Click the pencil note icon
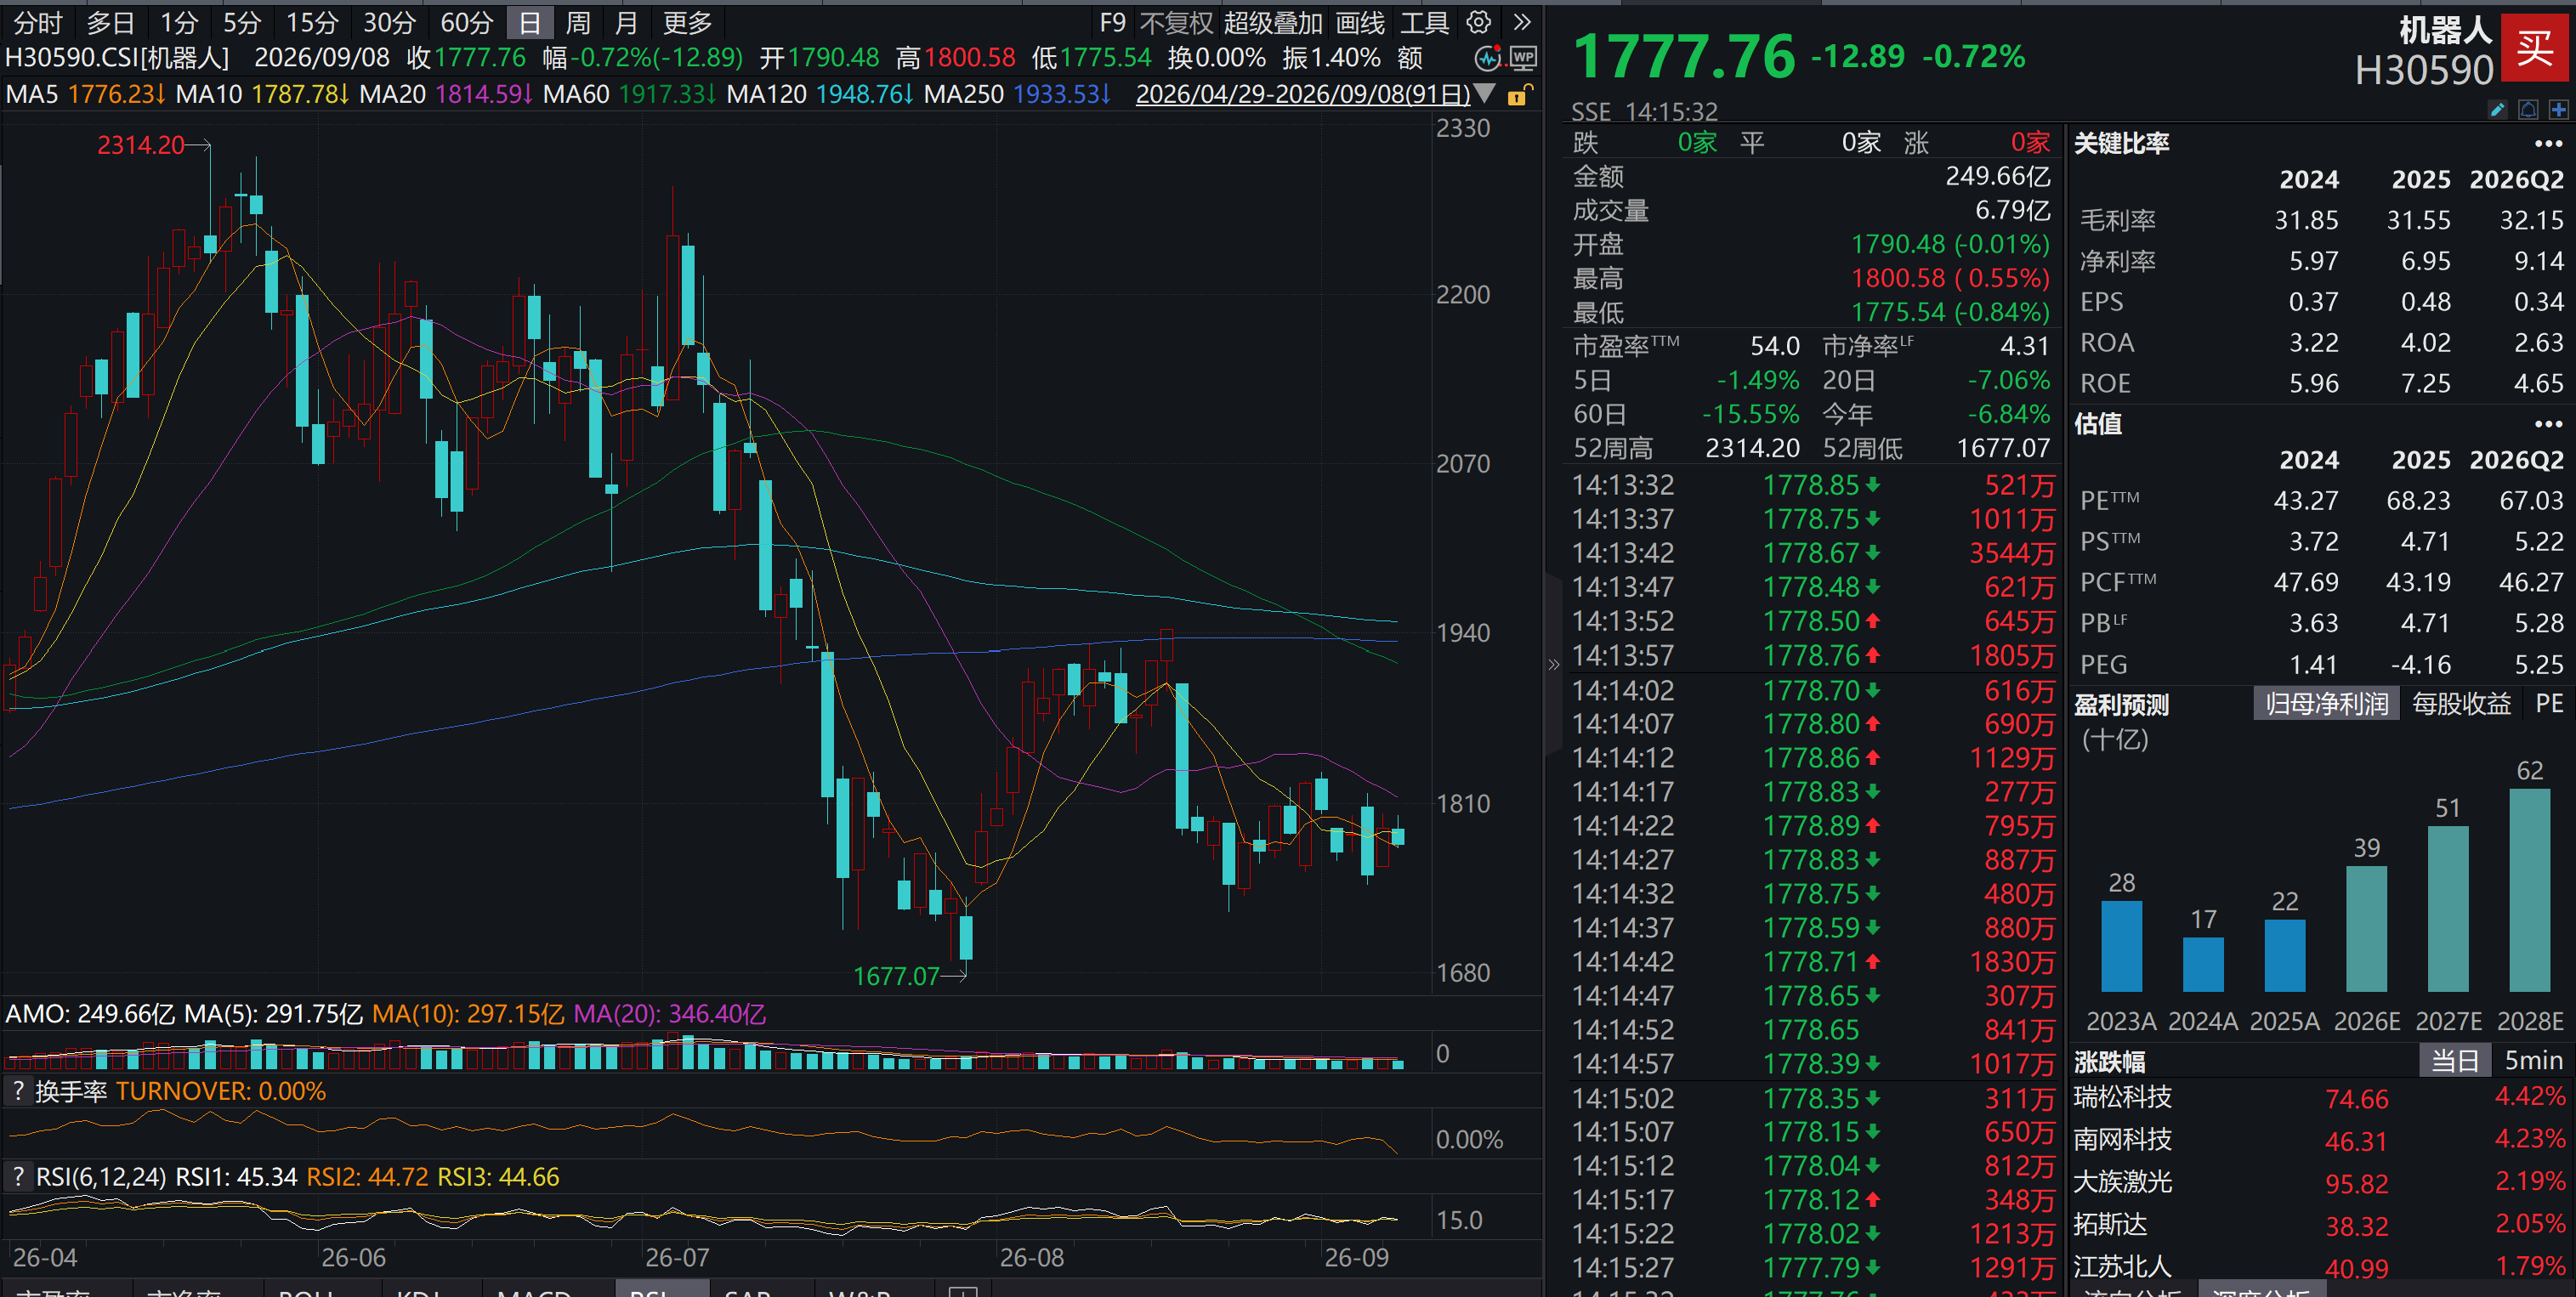 click(x=2497, y=110)
